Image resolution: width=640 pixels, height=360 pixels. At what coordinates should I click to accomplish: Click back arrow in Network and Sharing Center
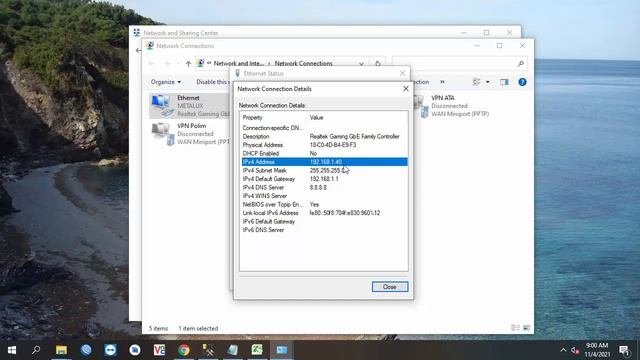138,51
